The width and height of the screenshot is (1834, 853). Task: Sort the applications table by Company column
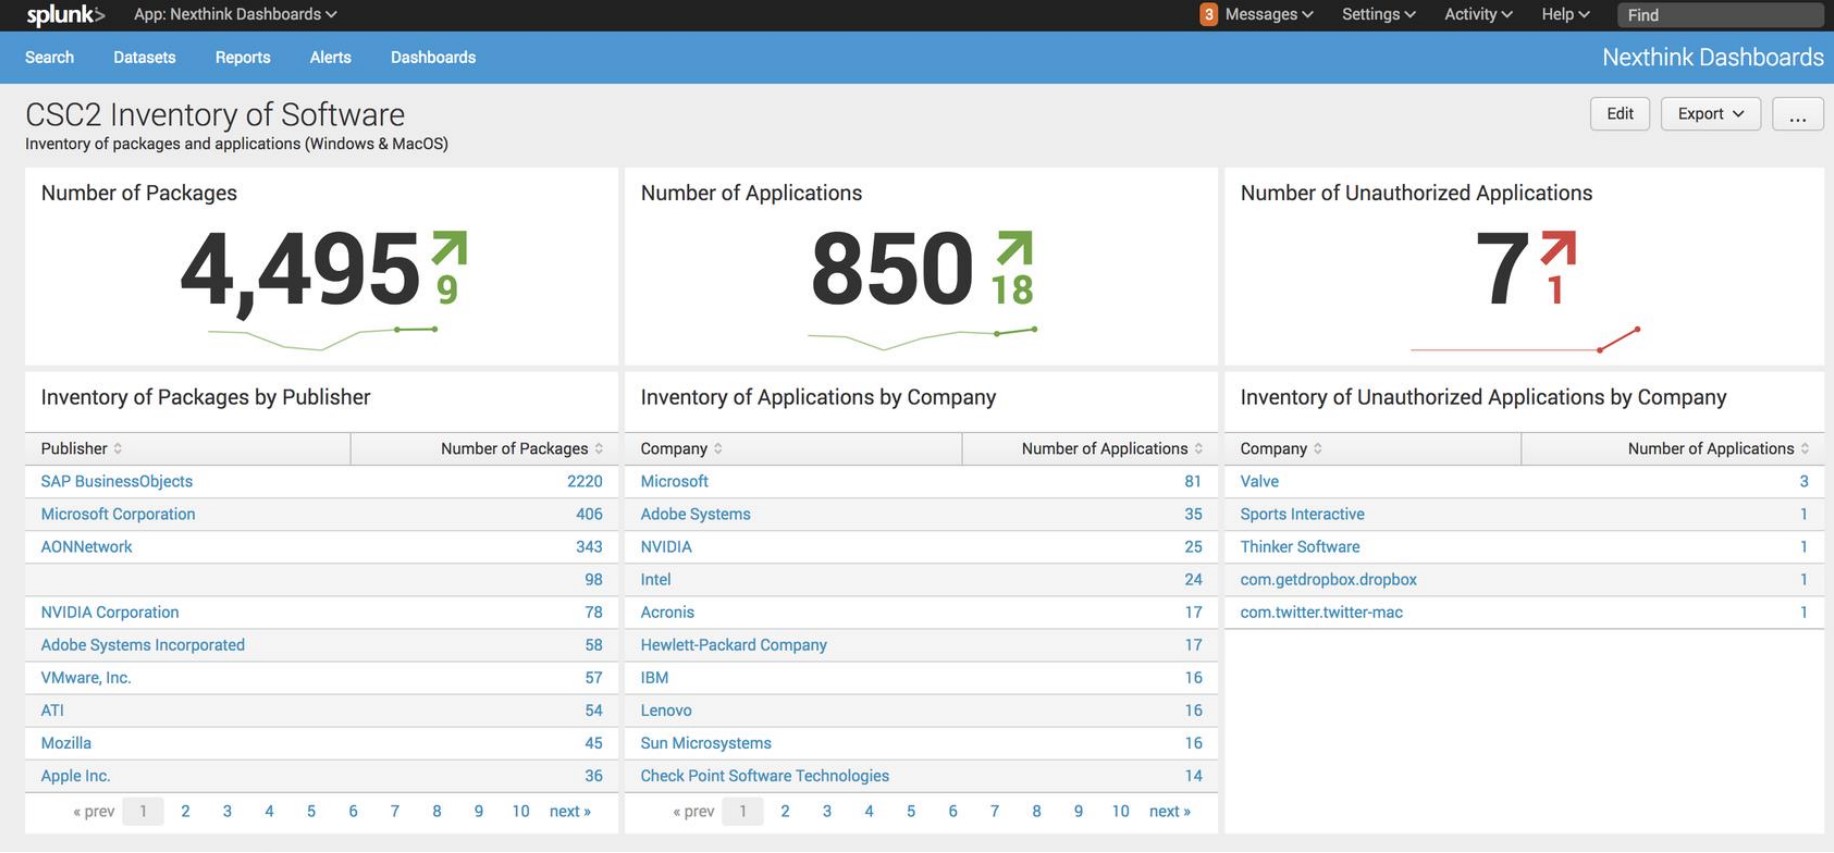(718, 449)
